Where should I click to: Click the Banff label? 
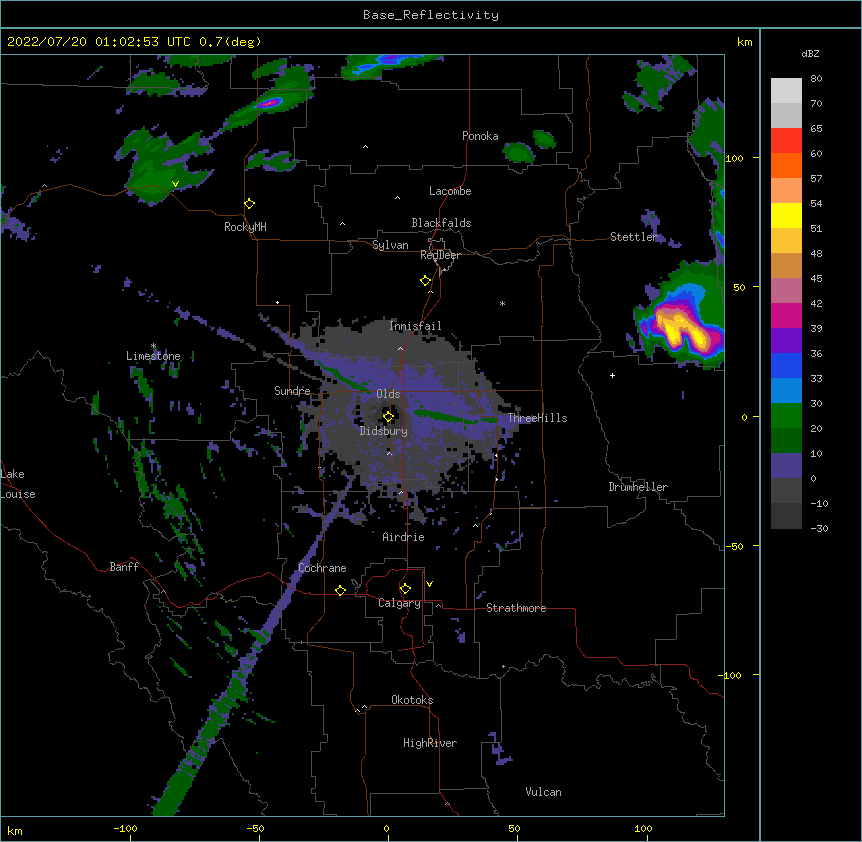(124, 567)
